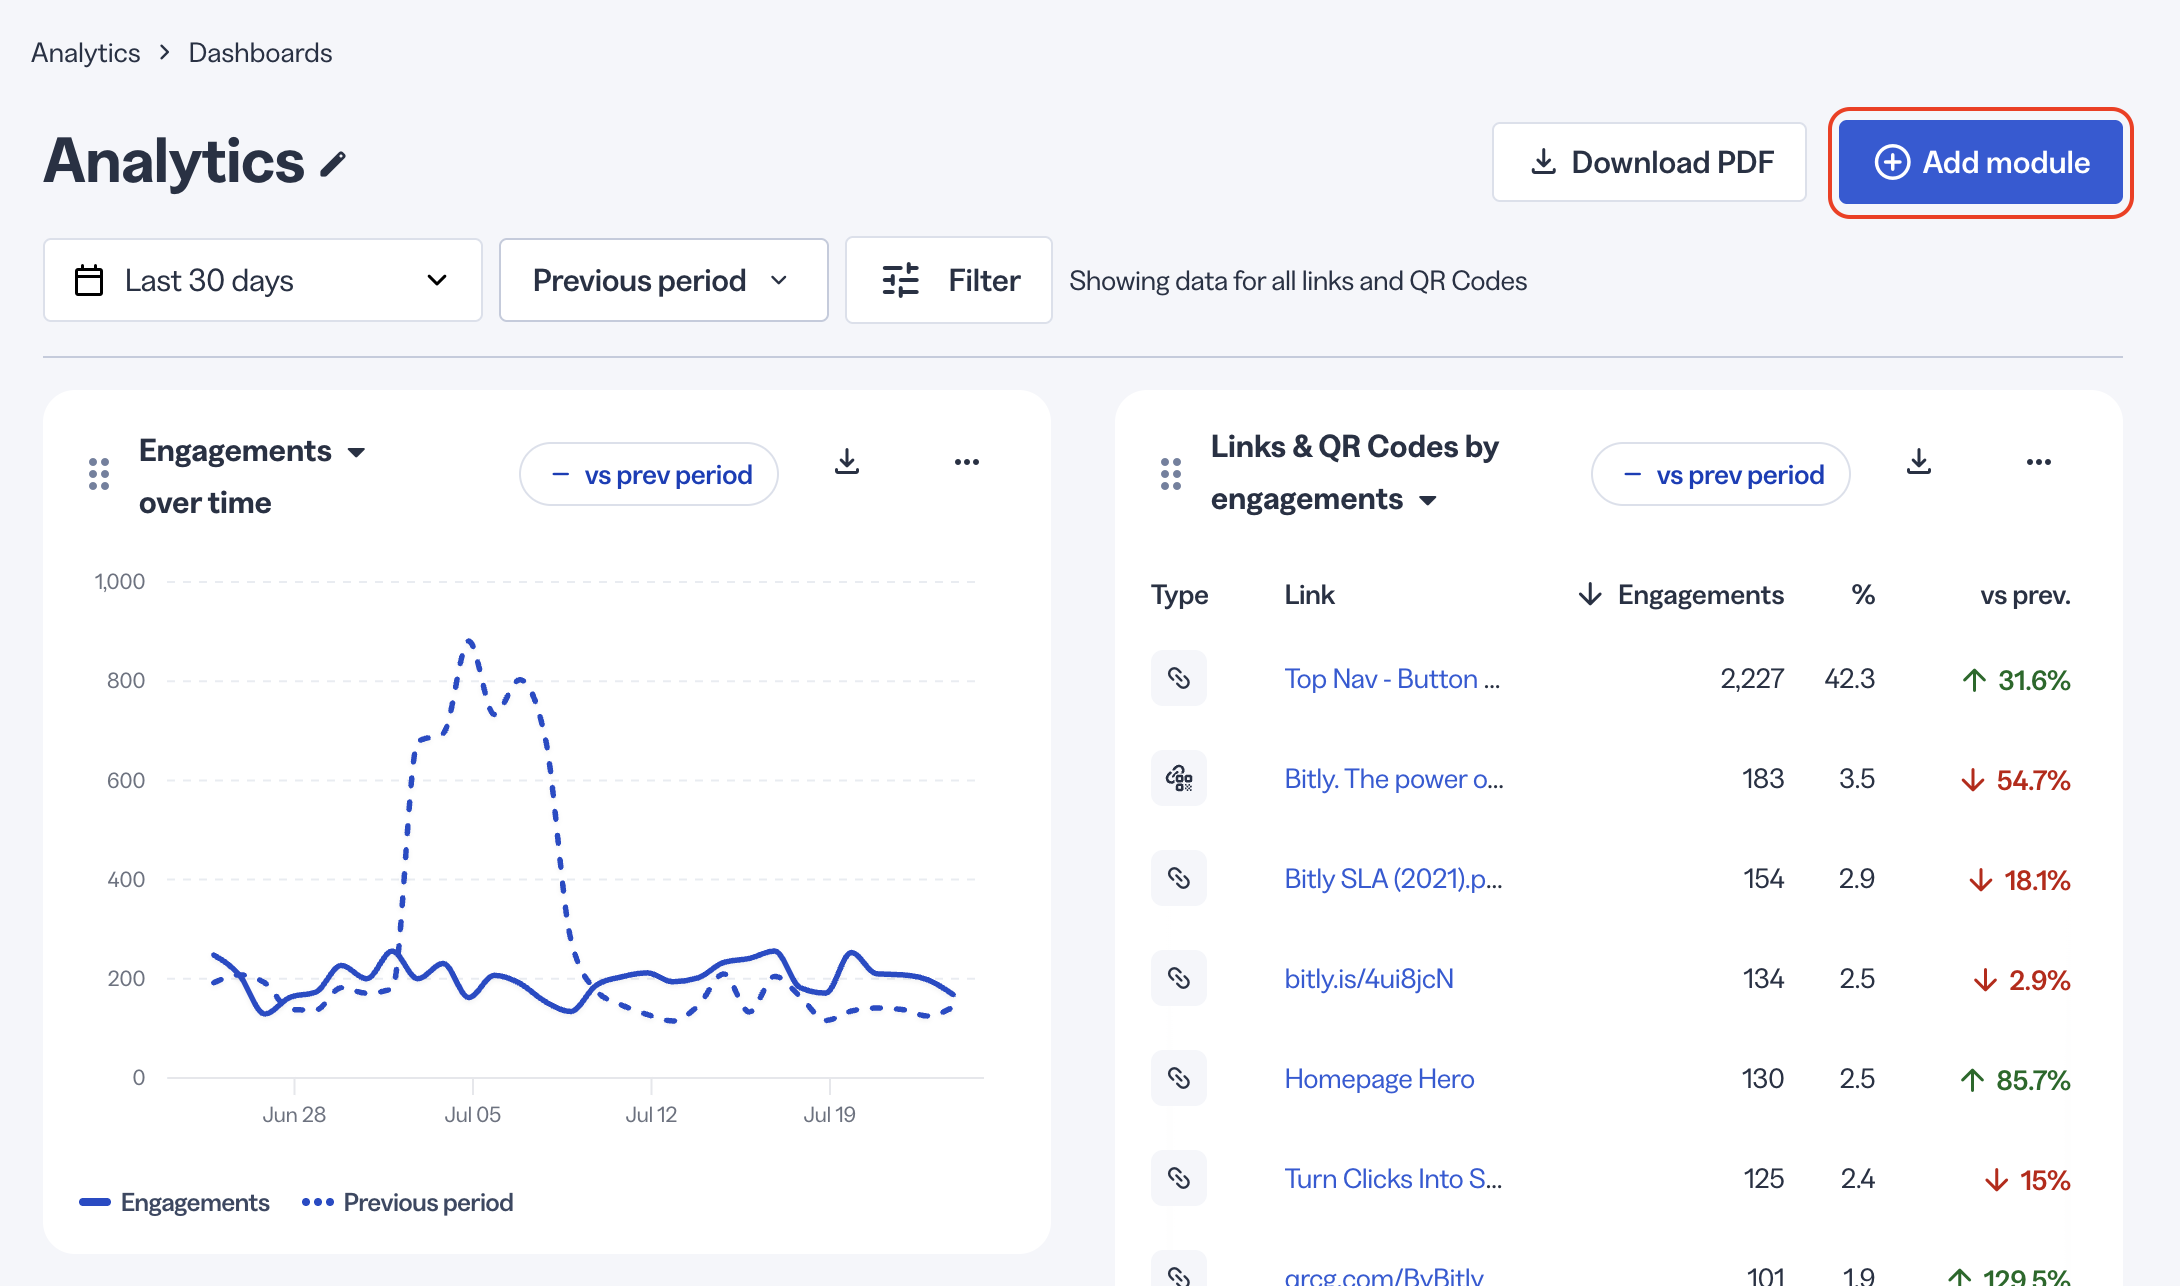The image size is (2180, 1286).
Task: Click the QR code type icon for Bitly. The power row
Action: click(x=1179, y=778)
